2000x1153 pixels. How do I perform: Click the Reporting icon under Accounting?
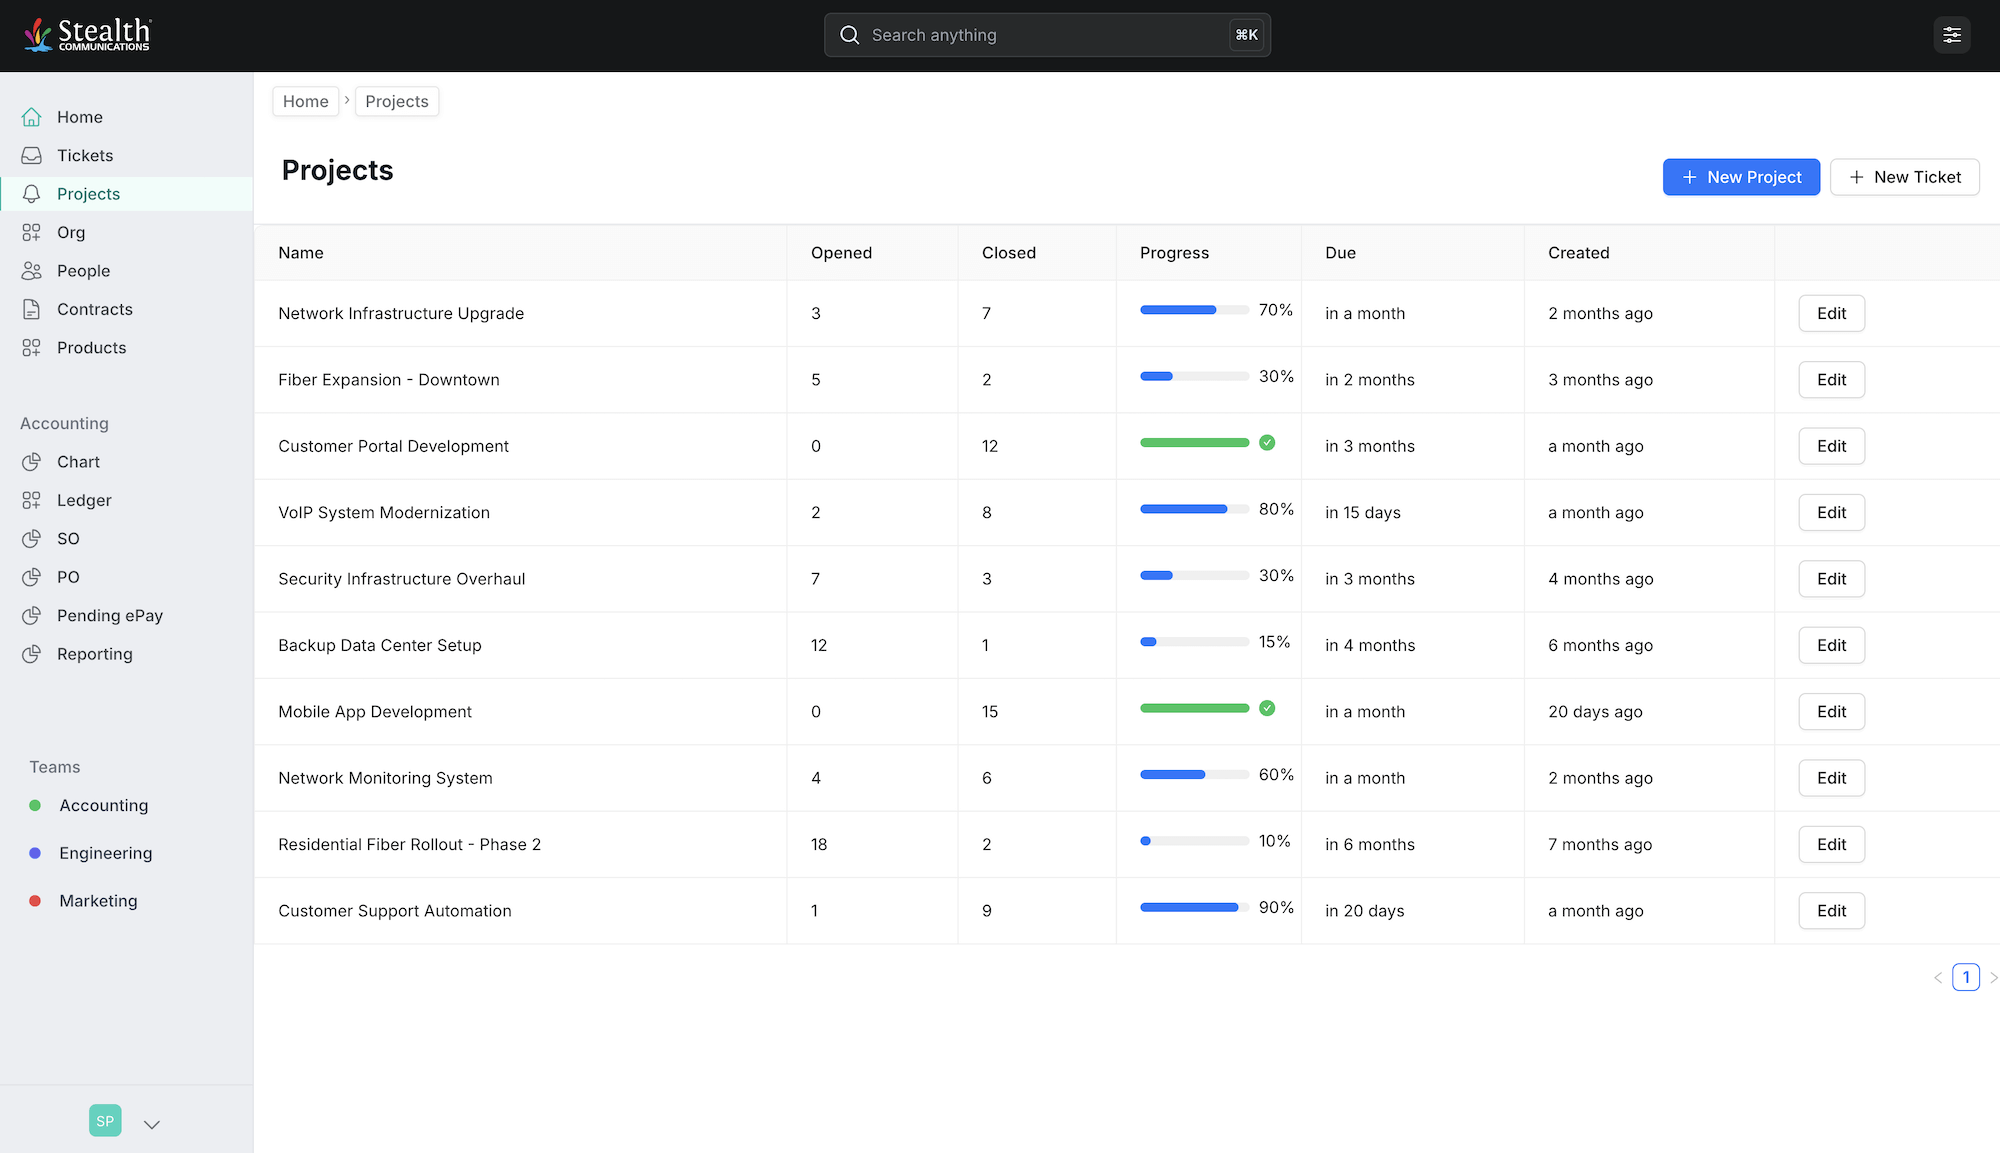[31, 654]
